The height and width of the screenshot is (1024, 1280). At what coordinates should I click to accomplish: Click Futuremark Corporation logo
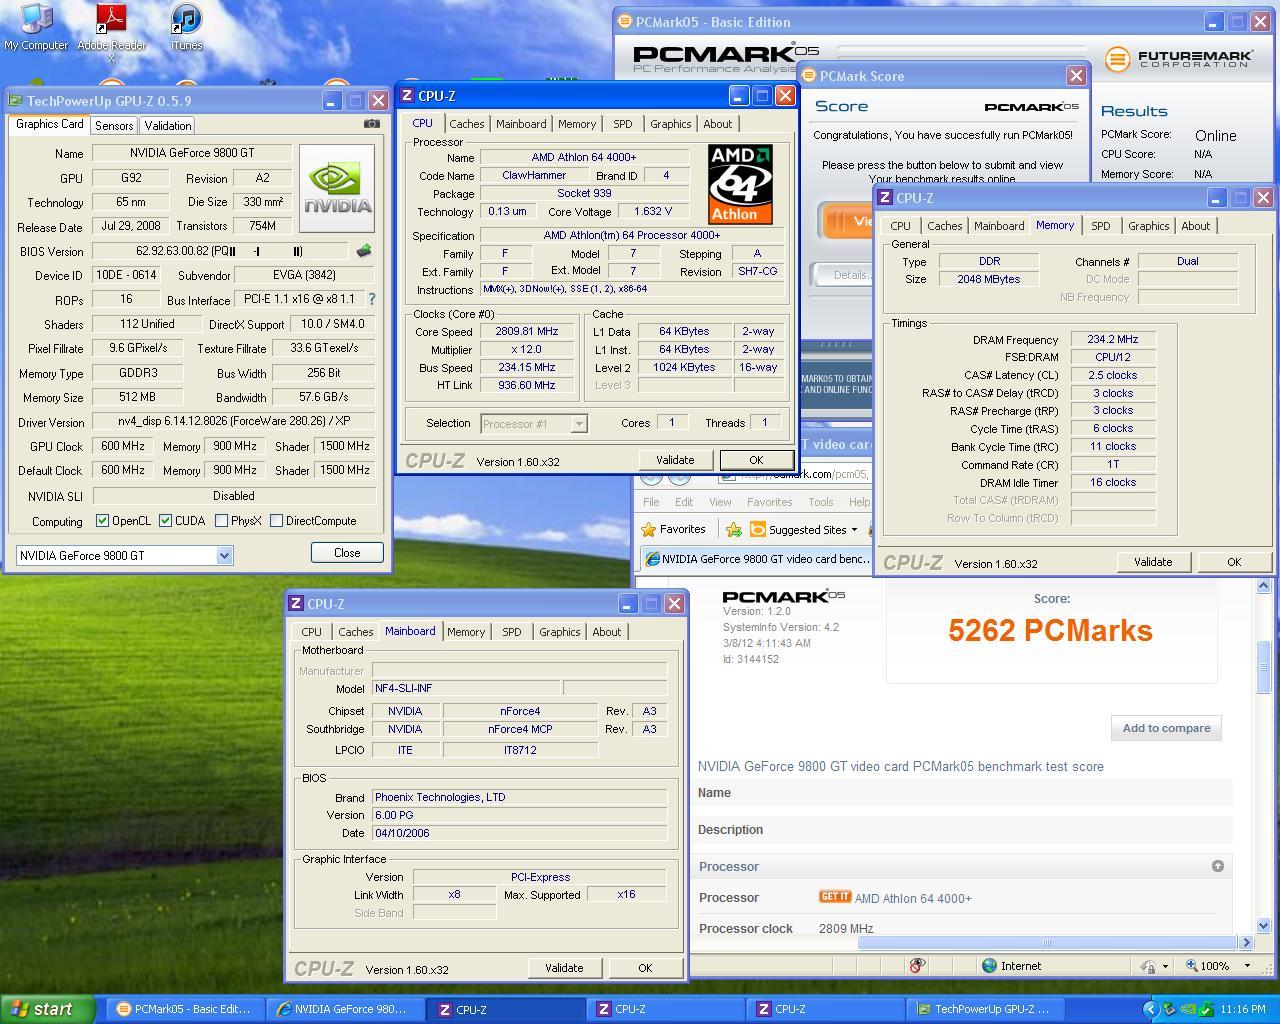(x=1179, y=59)
